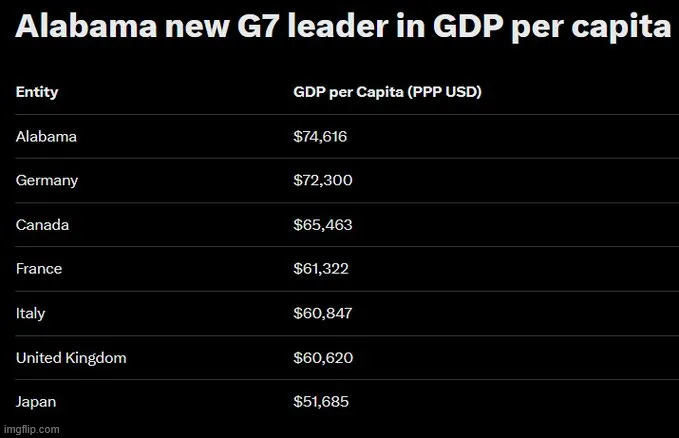Select the United Kingdom entity cell
679x438 pixels.
point(71,358)
